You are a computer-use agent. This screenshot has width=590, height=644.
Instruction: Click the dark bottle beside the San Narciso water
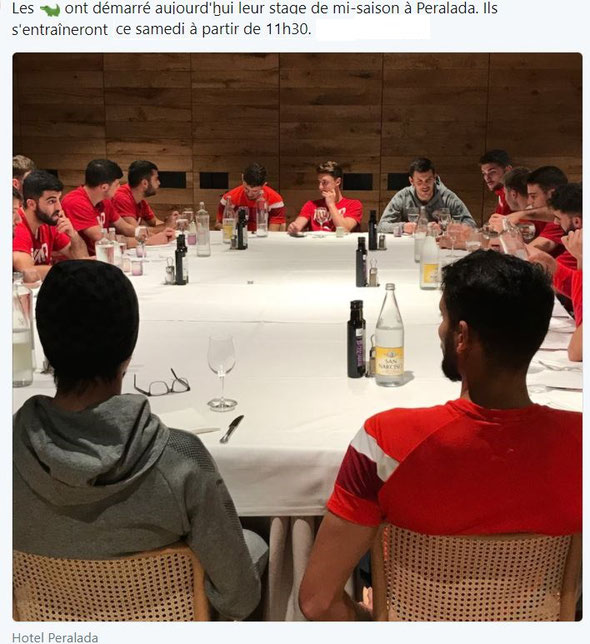pos(356,339)
